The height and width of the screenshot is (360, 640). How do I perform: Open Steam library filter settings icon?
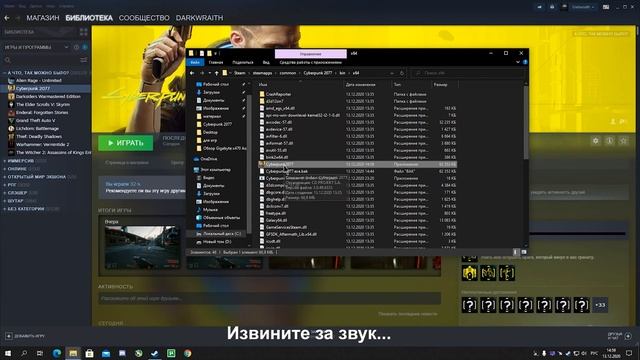tap(84, 60)
